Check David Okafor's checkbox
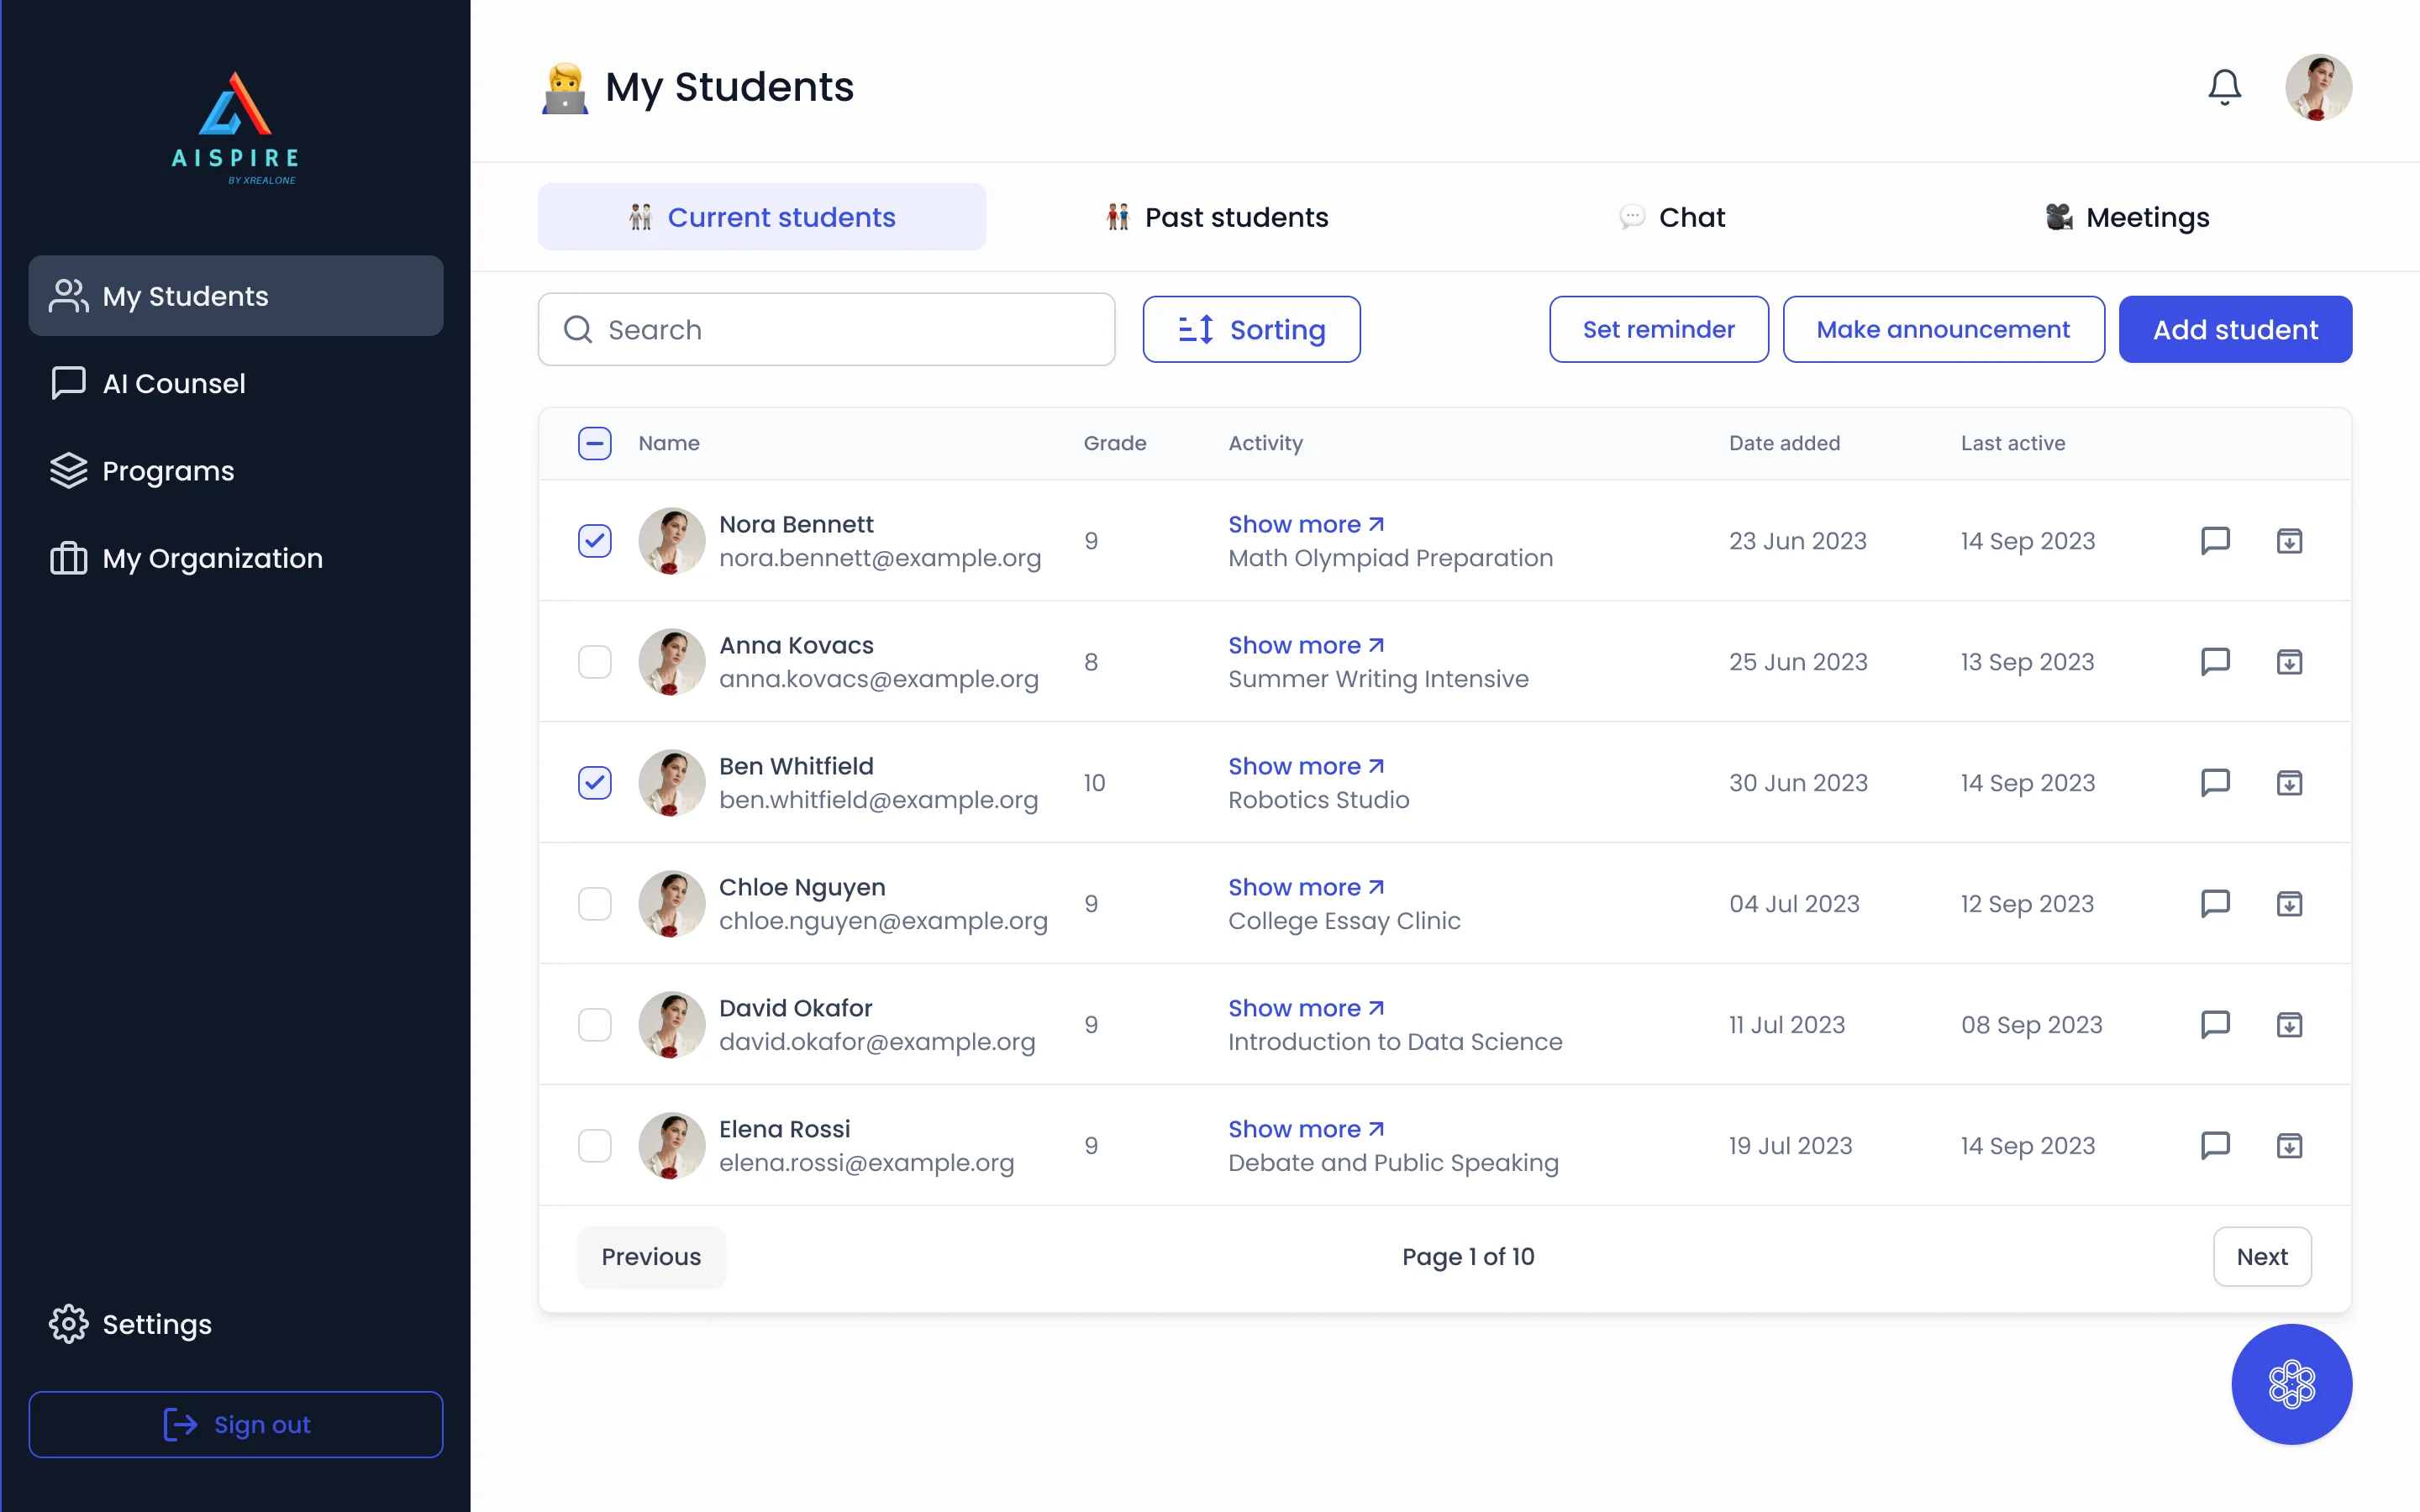The image size is (2420, 1512). (x=595, y=1025)
